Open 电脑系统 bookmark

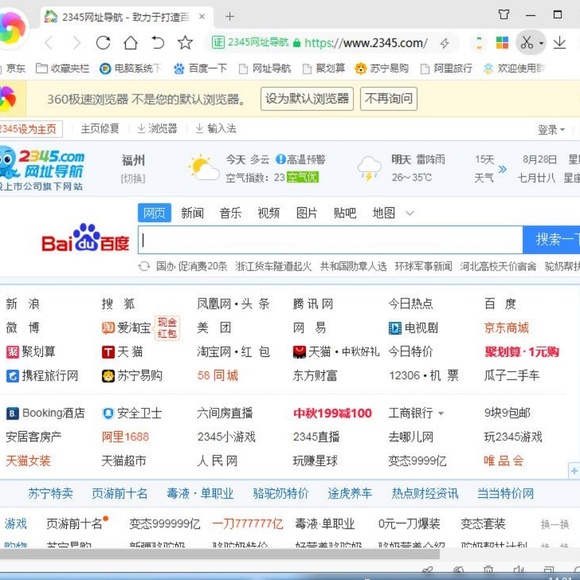pyautogui.click(x=131, y=68)
